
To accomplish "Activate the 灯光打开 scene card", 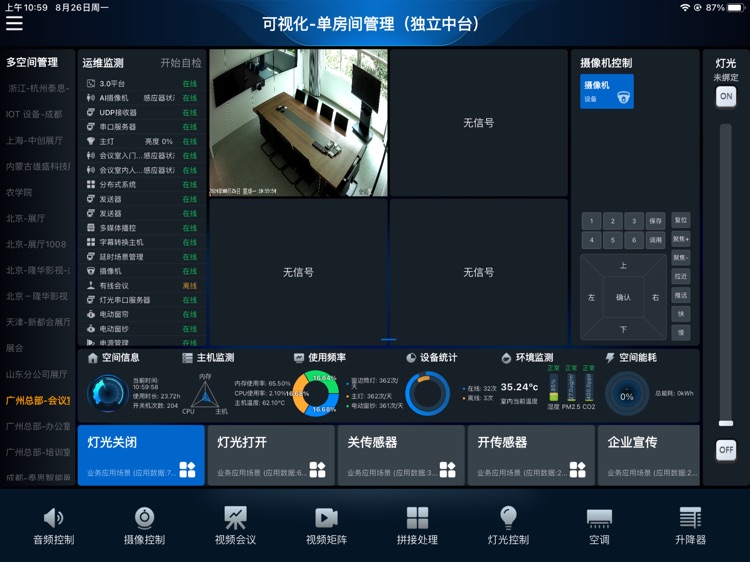I will coord(271,455).
